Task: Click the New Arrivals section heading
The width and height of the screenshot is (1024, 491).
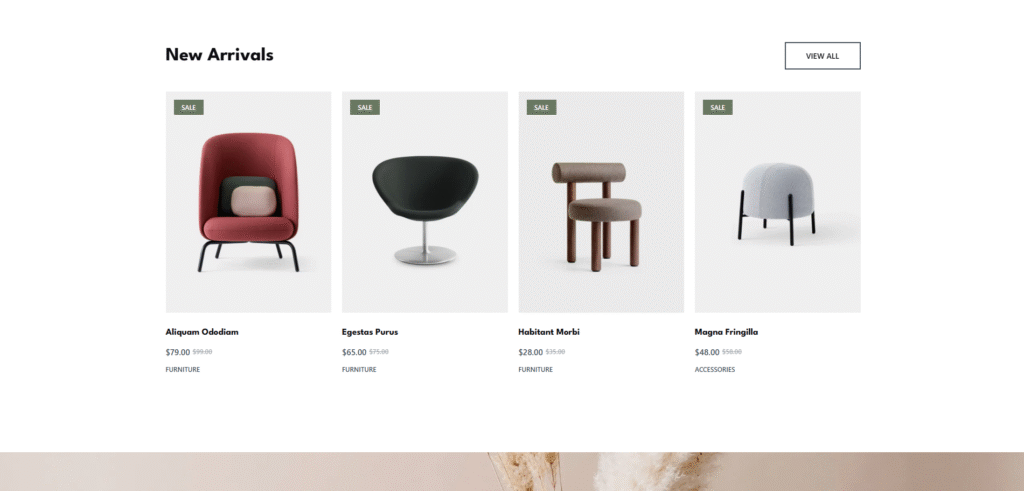Action: (219, 55)
